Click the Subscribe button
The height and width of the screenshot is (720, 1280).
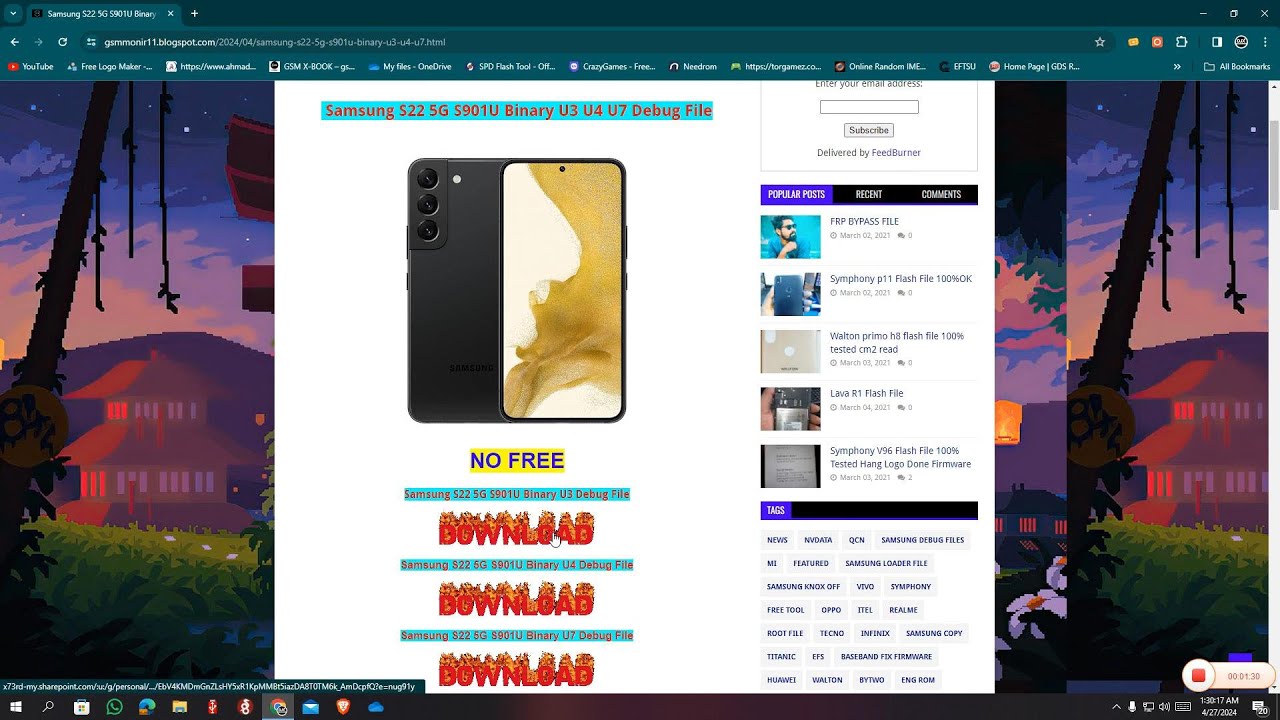coord(868,130)
